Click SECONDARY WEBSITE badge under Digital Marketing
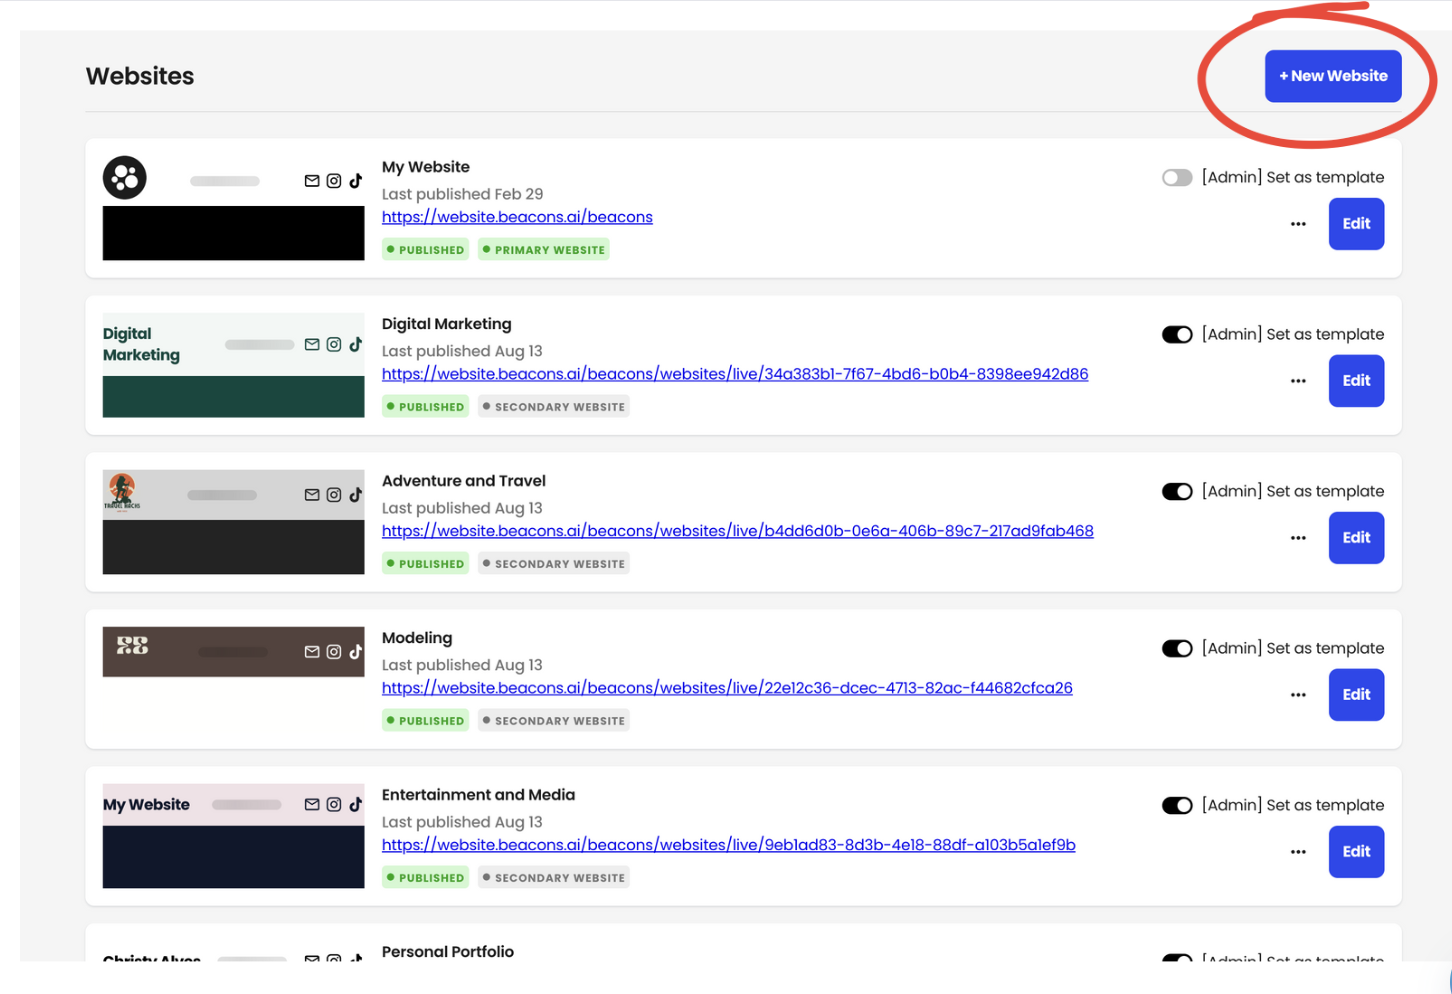This screenshot has width=1452, height=994. (554, 407)
